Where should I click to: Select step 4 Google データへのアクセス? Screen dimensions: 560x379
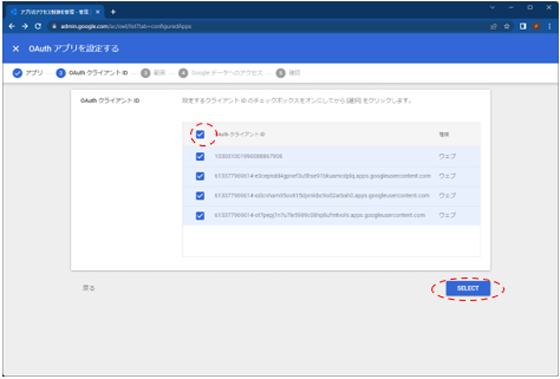220,73
